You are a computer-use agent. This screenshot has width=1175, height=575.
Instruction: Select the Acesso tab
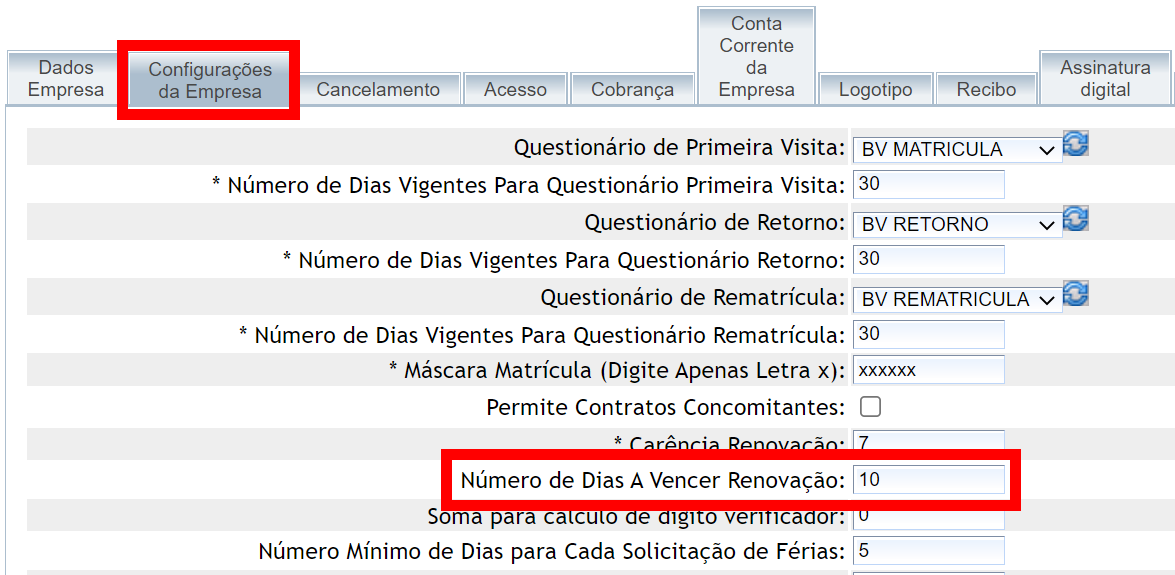(x=516, y=89)
